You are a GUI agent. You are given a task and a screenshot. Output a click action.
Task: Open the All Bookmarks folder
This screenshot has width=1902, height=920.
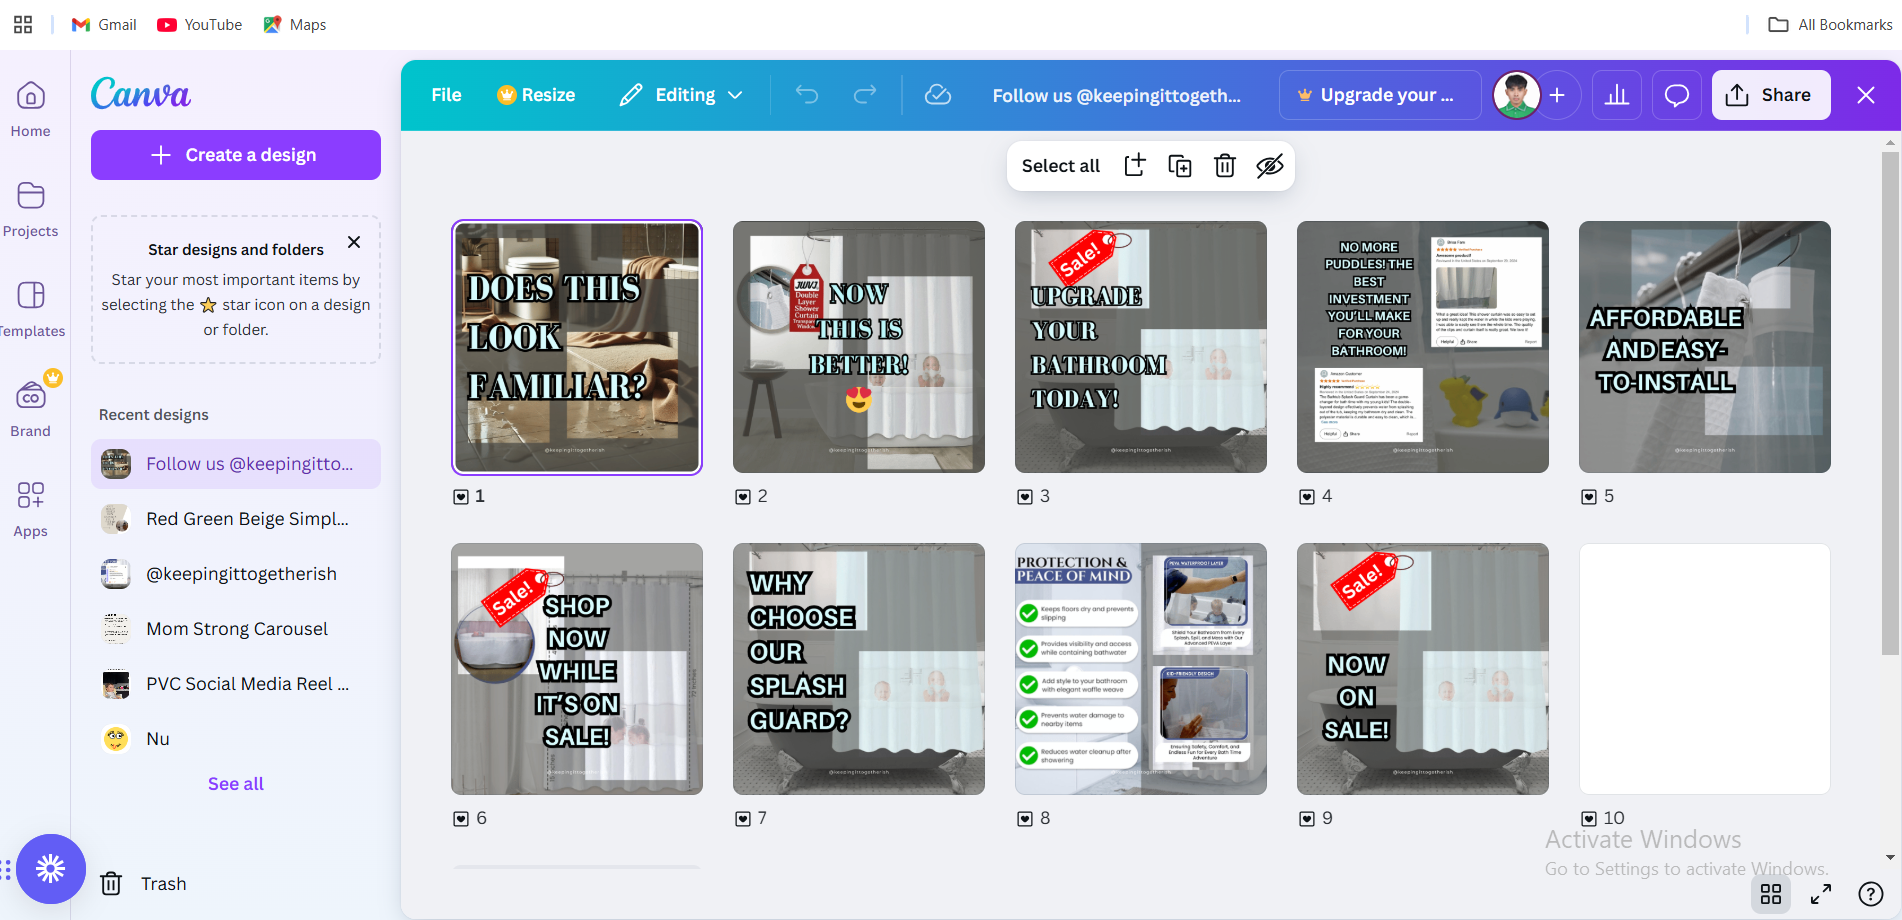click(x=1830, y=24)
